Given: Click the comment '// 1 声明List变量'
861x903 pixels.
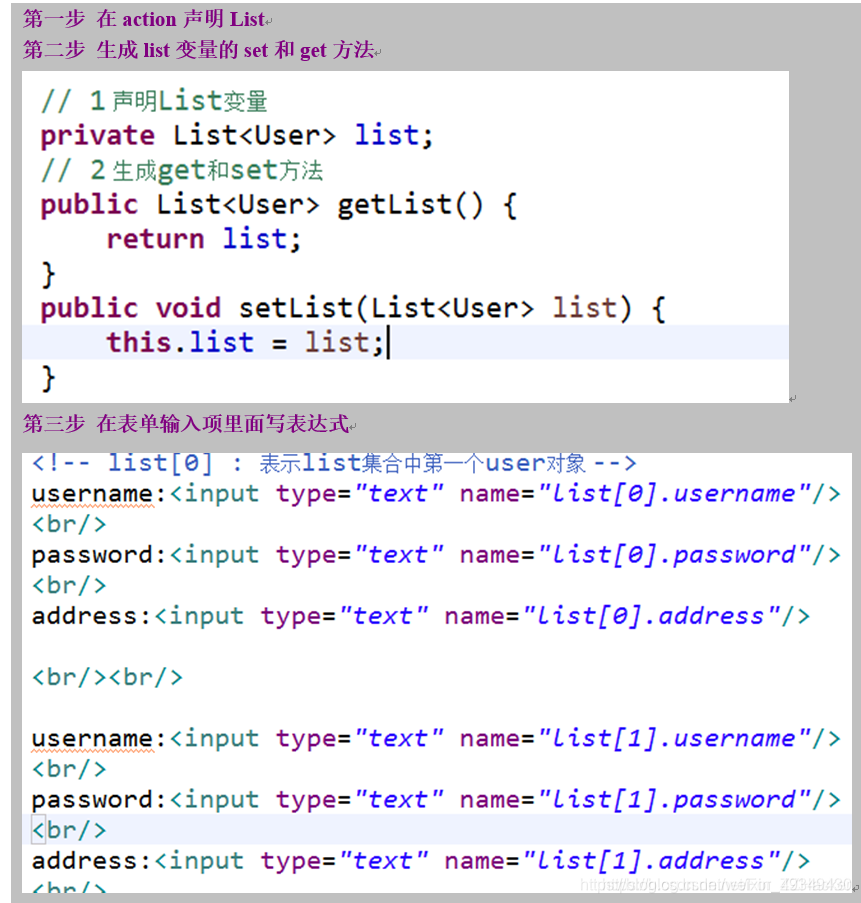Looking at the screenshot, I should pyautogui.click(x=154, y=101).
